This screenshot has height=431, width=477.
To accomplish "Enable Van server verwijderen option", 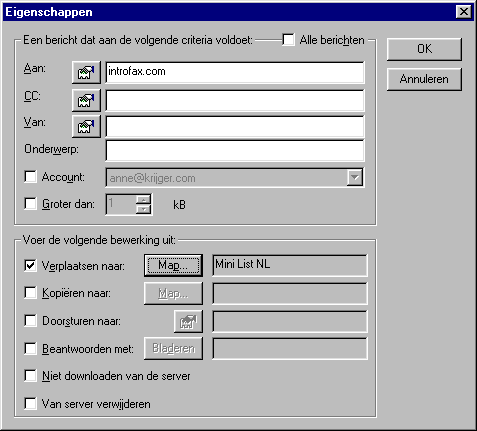I will [x=30, y=404].
